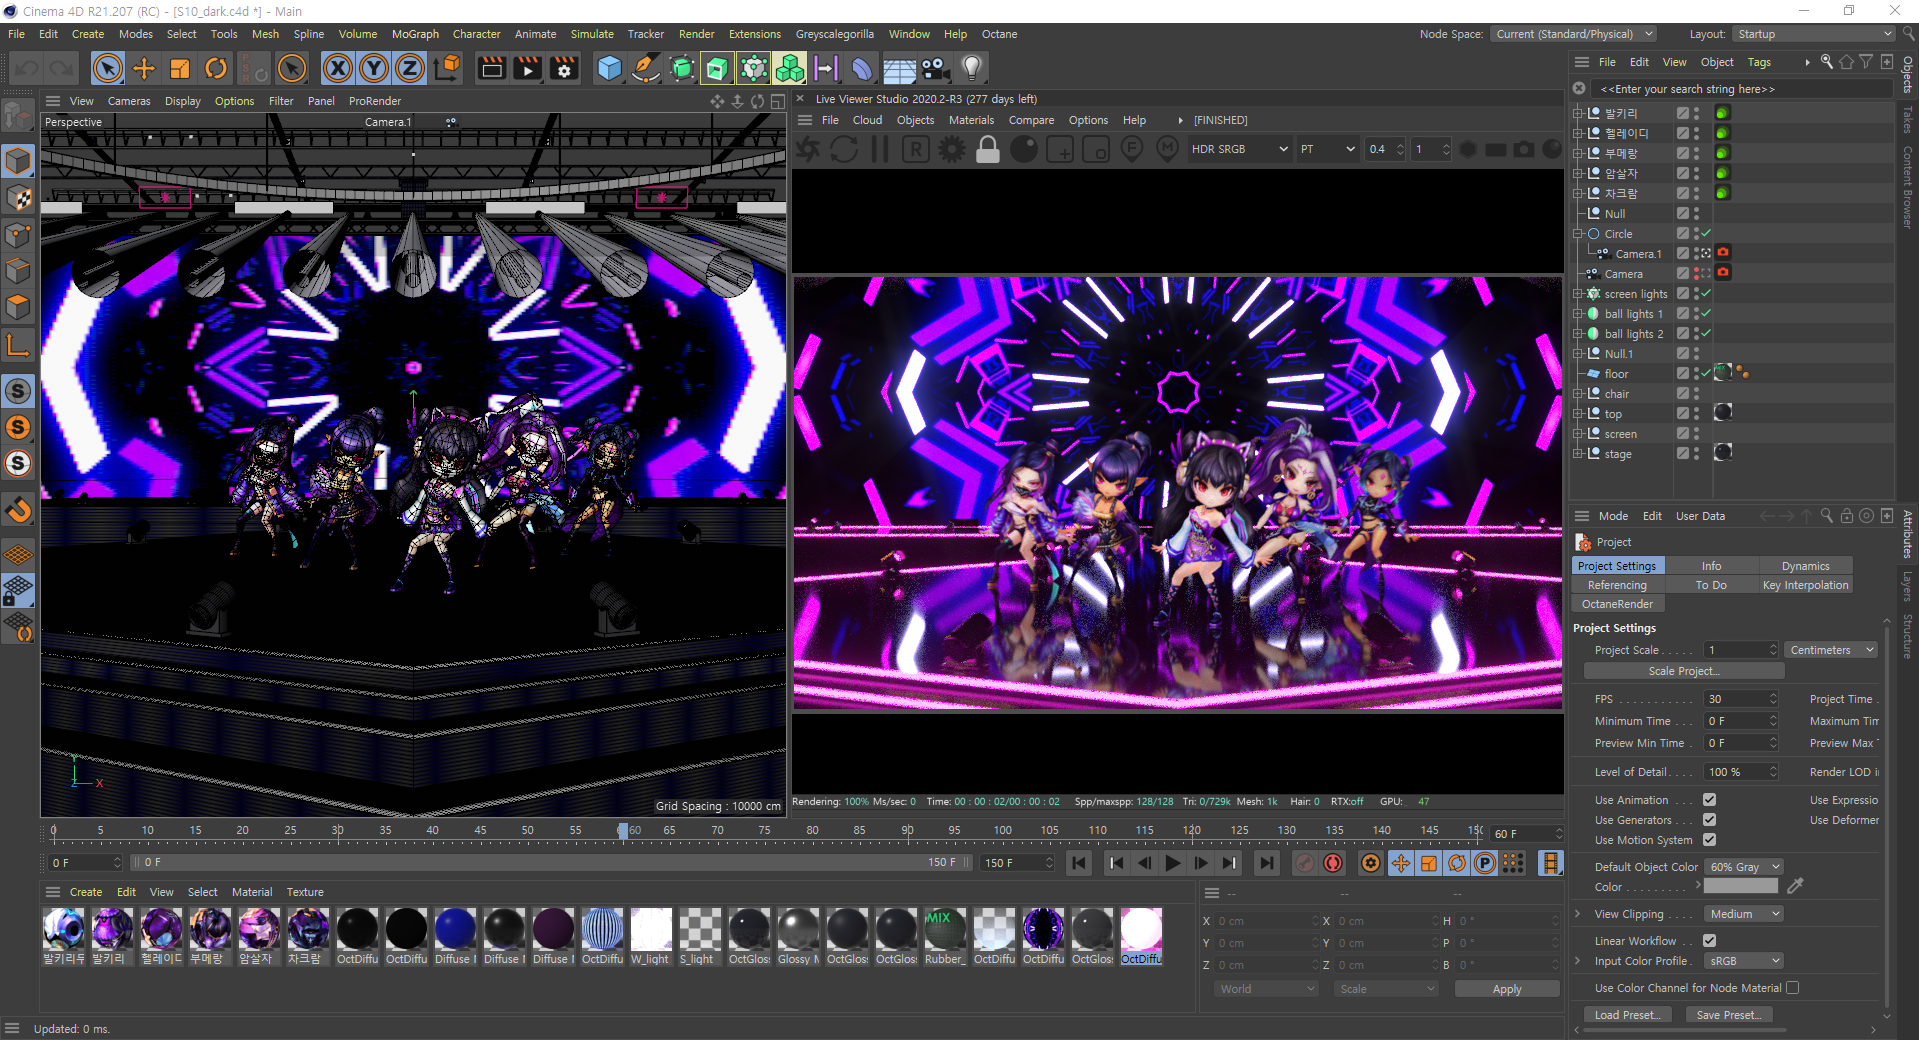
Task: Open Edit Render Settings icon
Action: pos(565,68)
